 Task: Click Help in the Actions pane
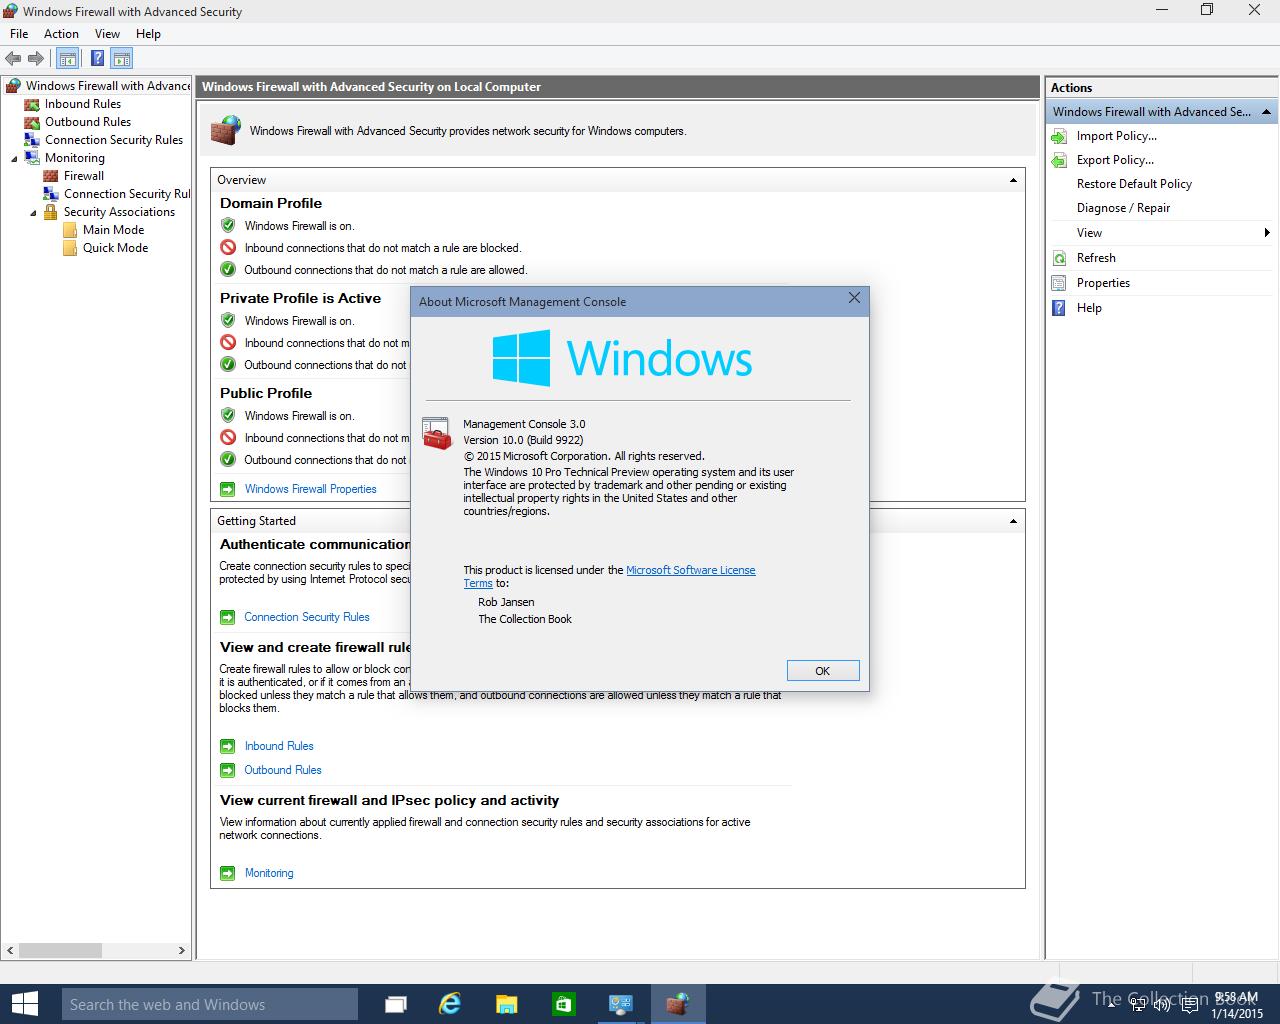(x=1089, y=308)
